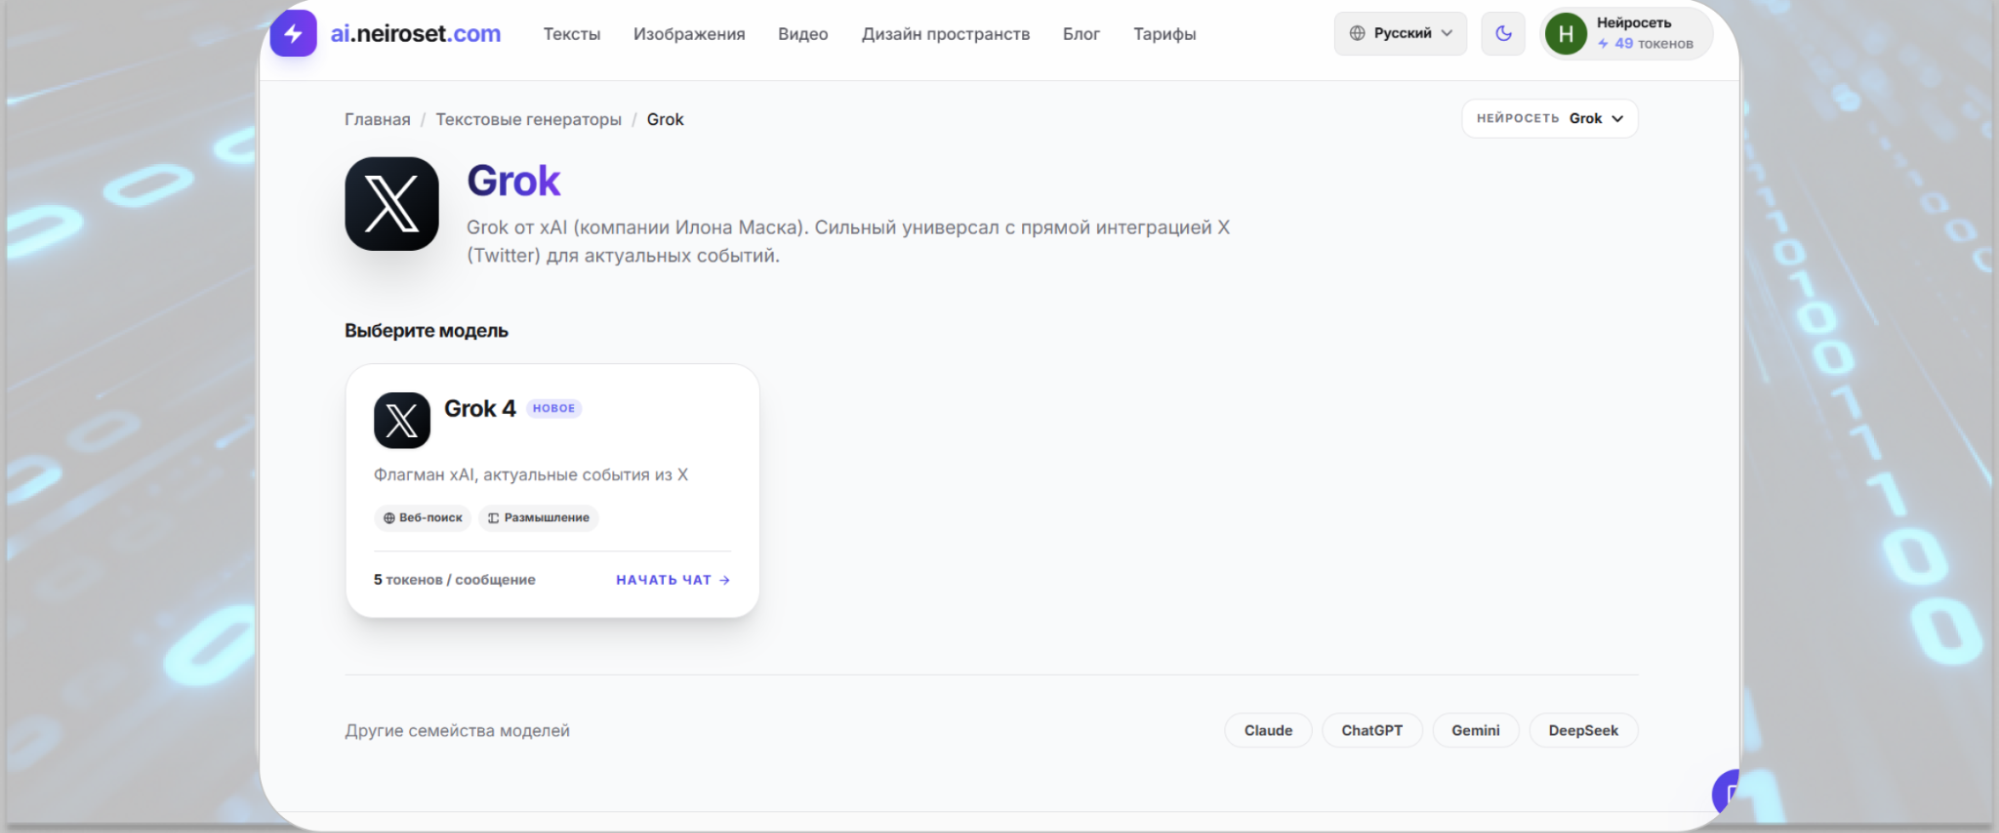Open the Изображения menu
1999x833 pixels.
pyautogui.click(x=689, y=34)
